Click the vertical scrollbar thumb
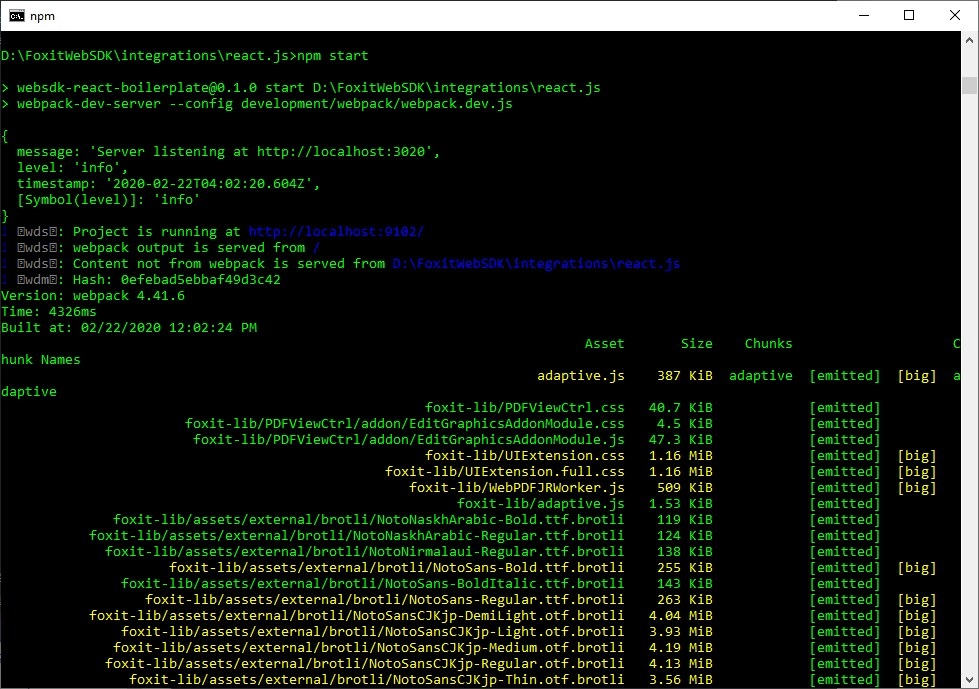Image resolution: width=979 pixels, height=689 pixels. pyautogui.click(x=969, y=85)
